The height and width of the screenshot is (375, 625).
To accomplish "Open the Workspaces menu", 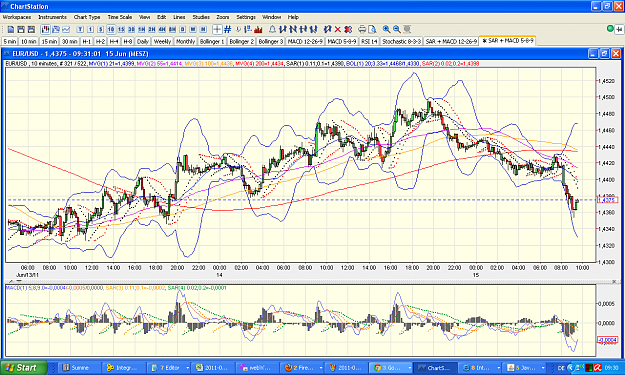I will 17,17.
